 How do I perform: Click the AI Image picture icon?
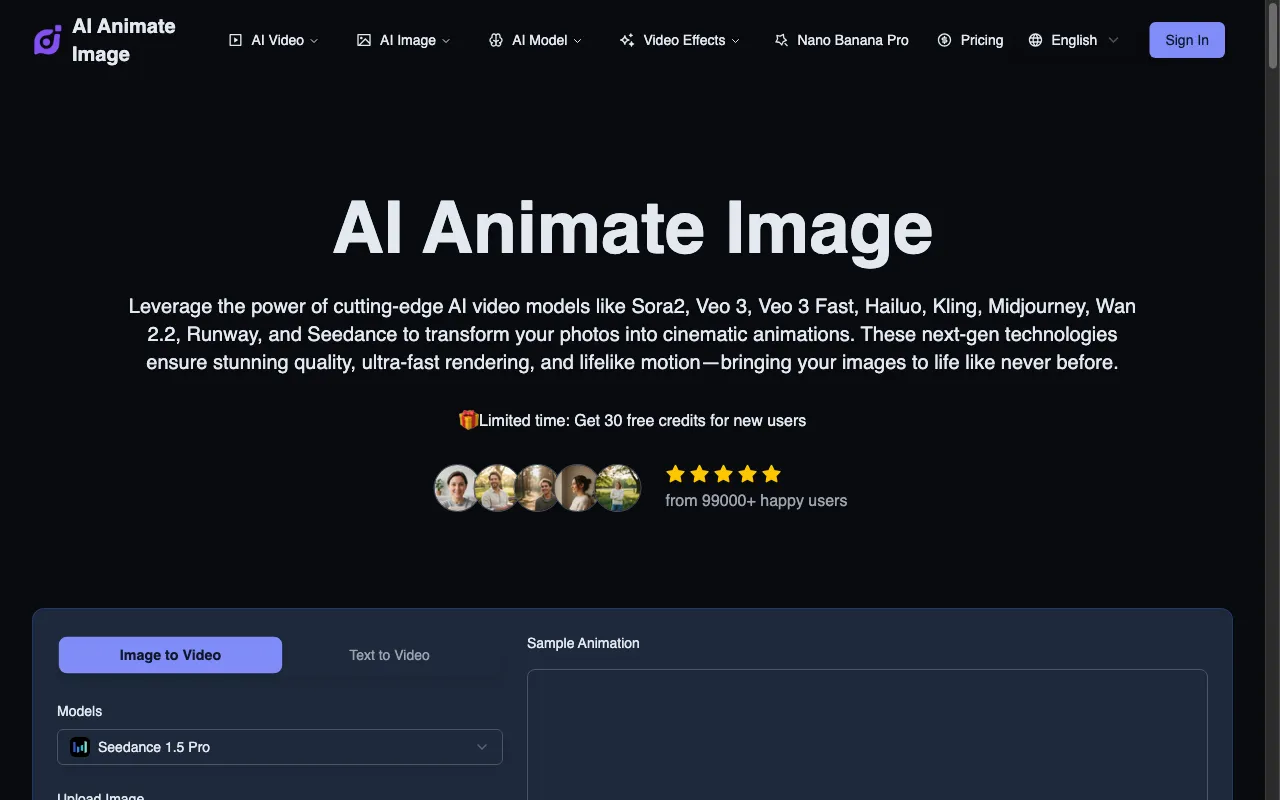coord(363,40)
